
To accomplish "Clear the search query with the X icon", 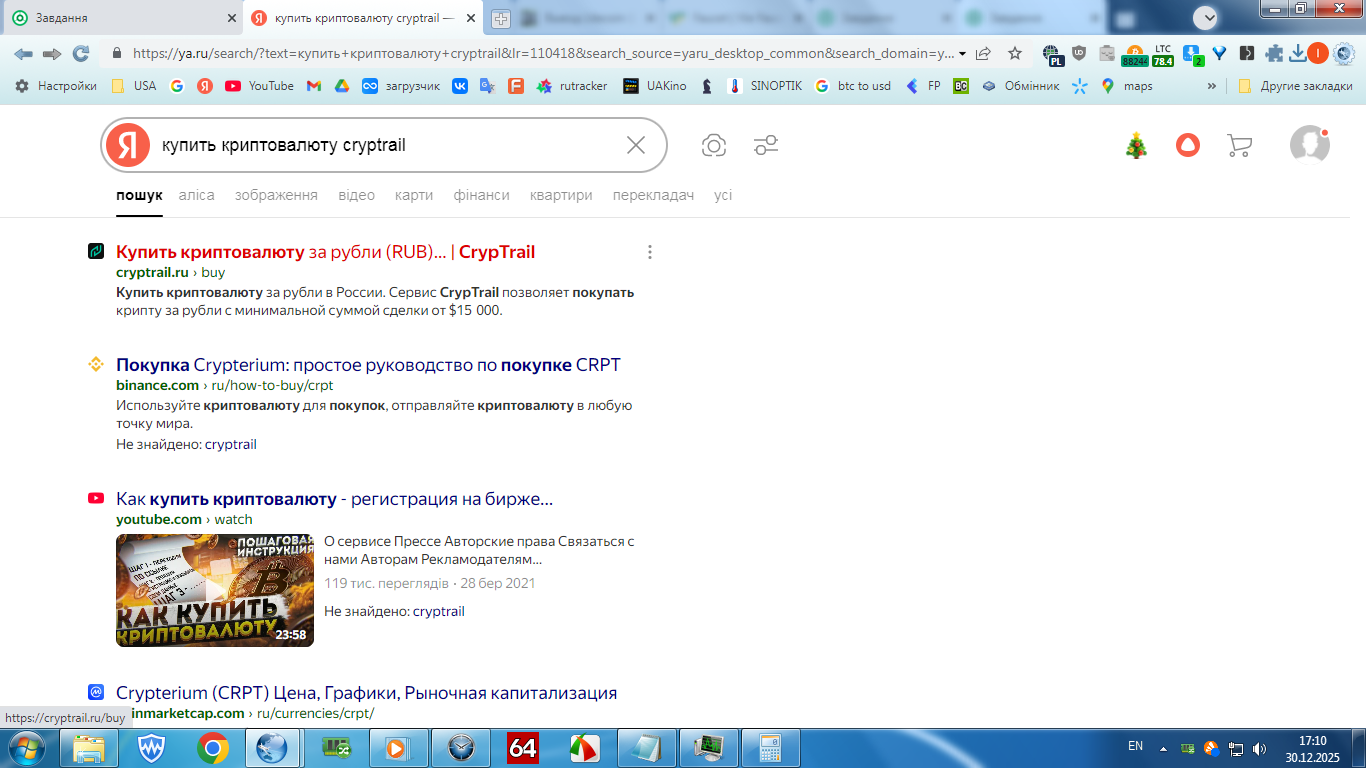I will tap(636, 146).
